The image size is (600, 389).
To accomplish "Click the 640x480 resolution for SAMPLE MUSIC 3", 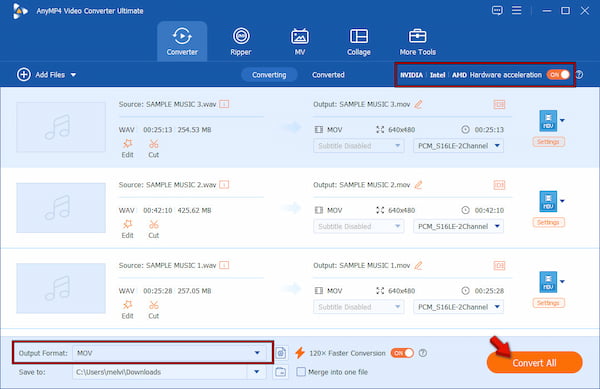I will pos(401,130).
